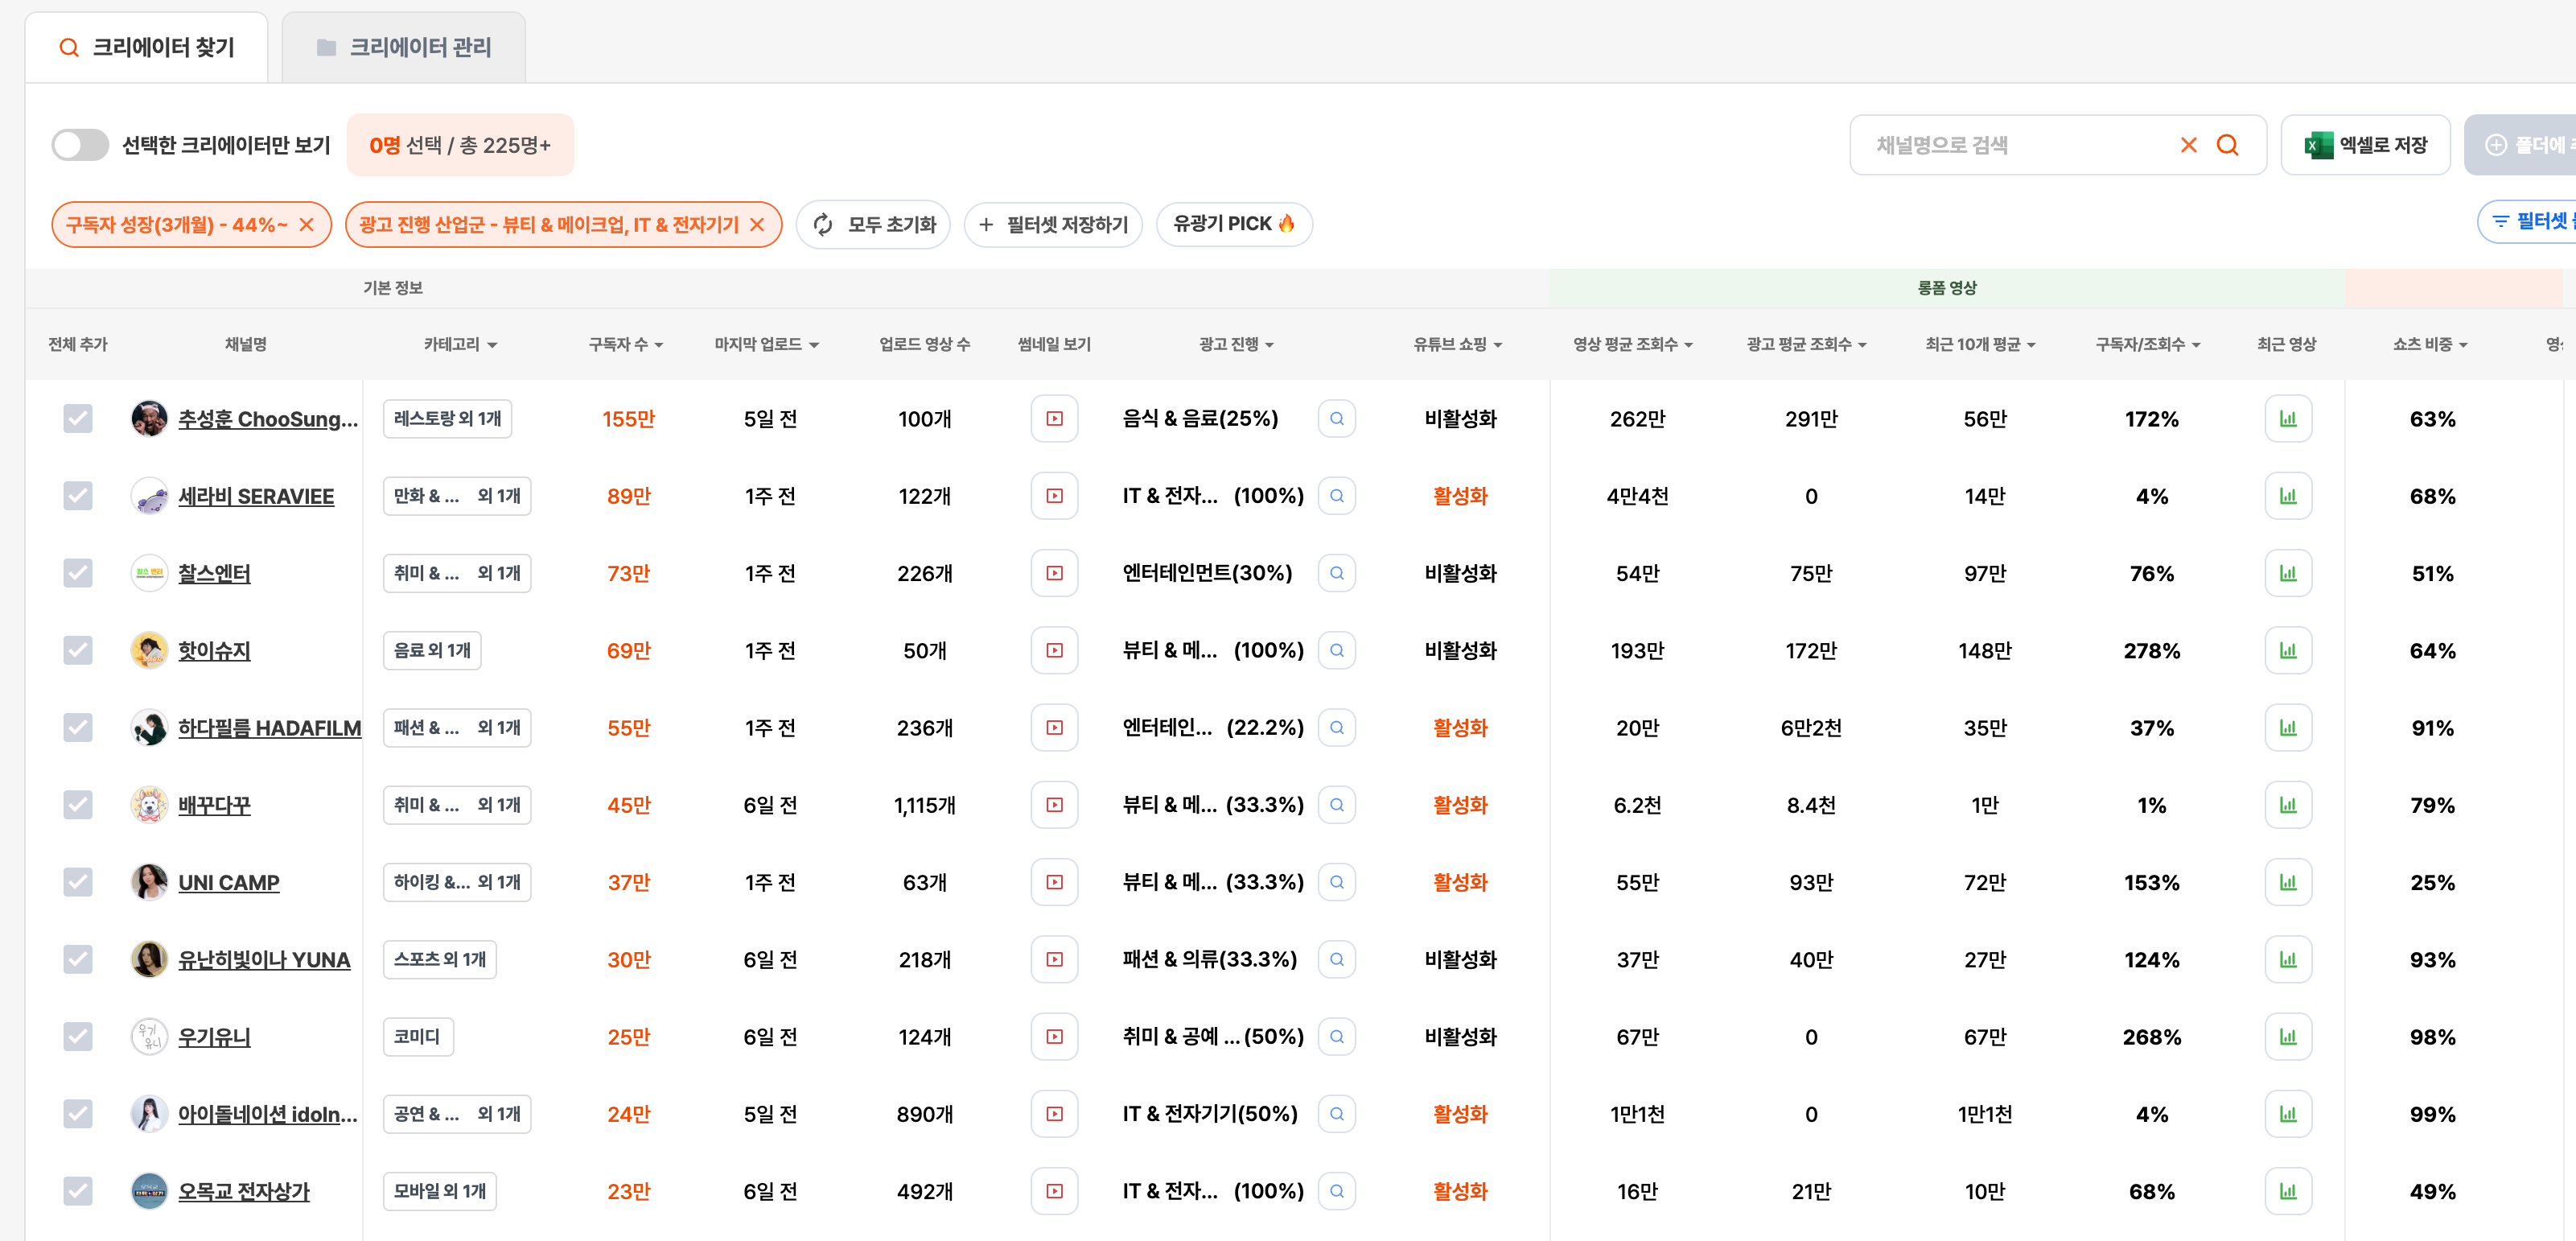This screenshot has height=1241, width=2576.
Task: Select the 크리에이터 찾기 tab
Action: (147, 47)
